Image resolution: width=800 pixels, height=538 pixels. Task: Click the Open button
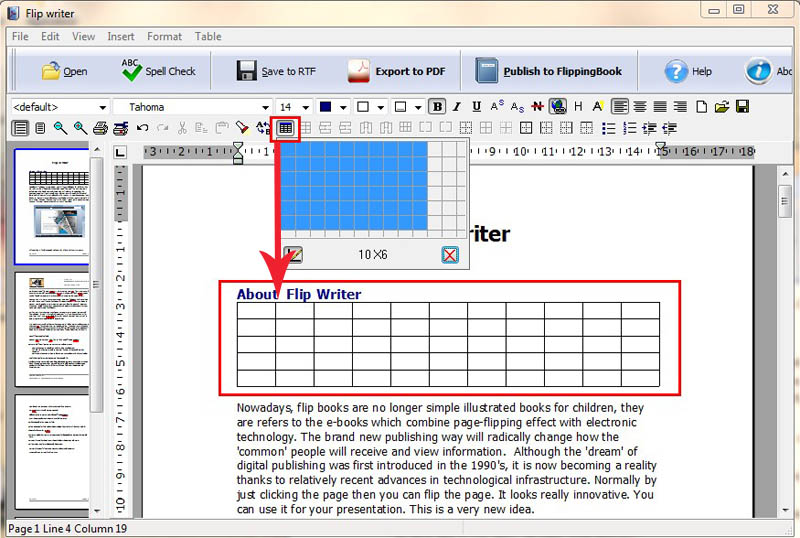pos(64,71)
